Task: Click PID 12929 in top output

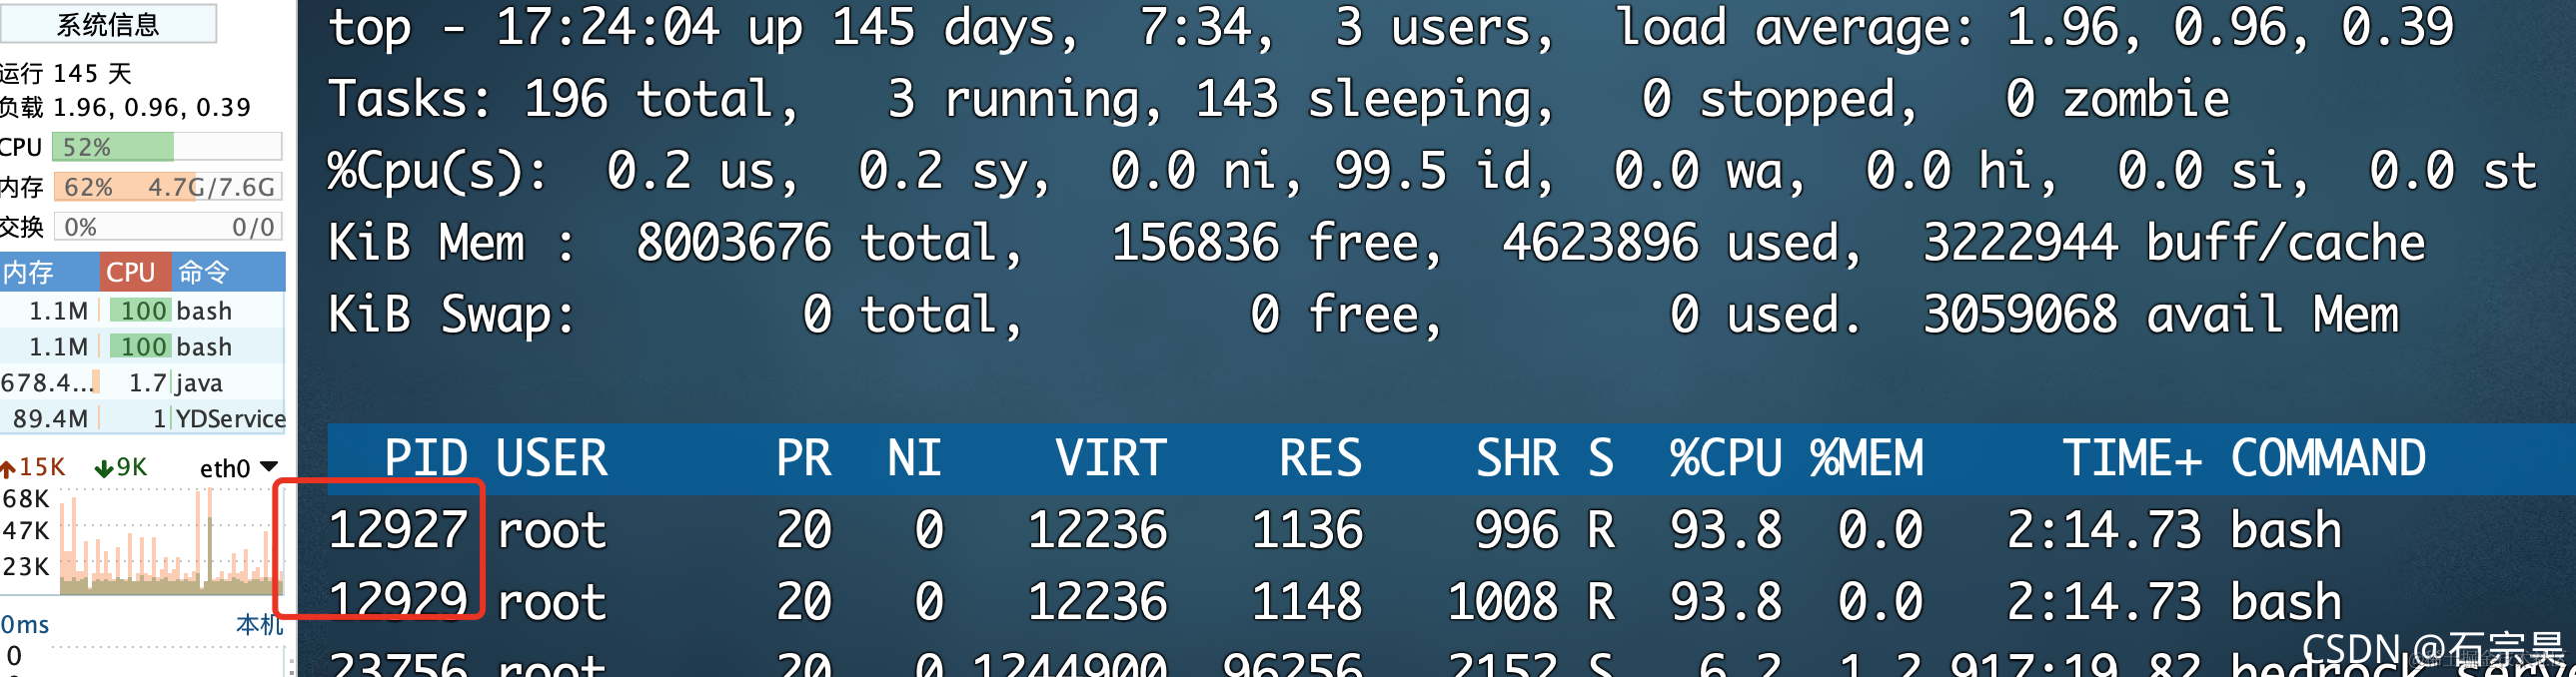Action: pyautogui.click(x=398, y=602)
